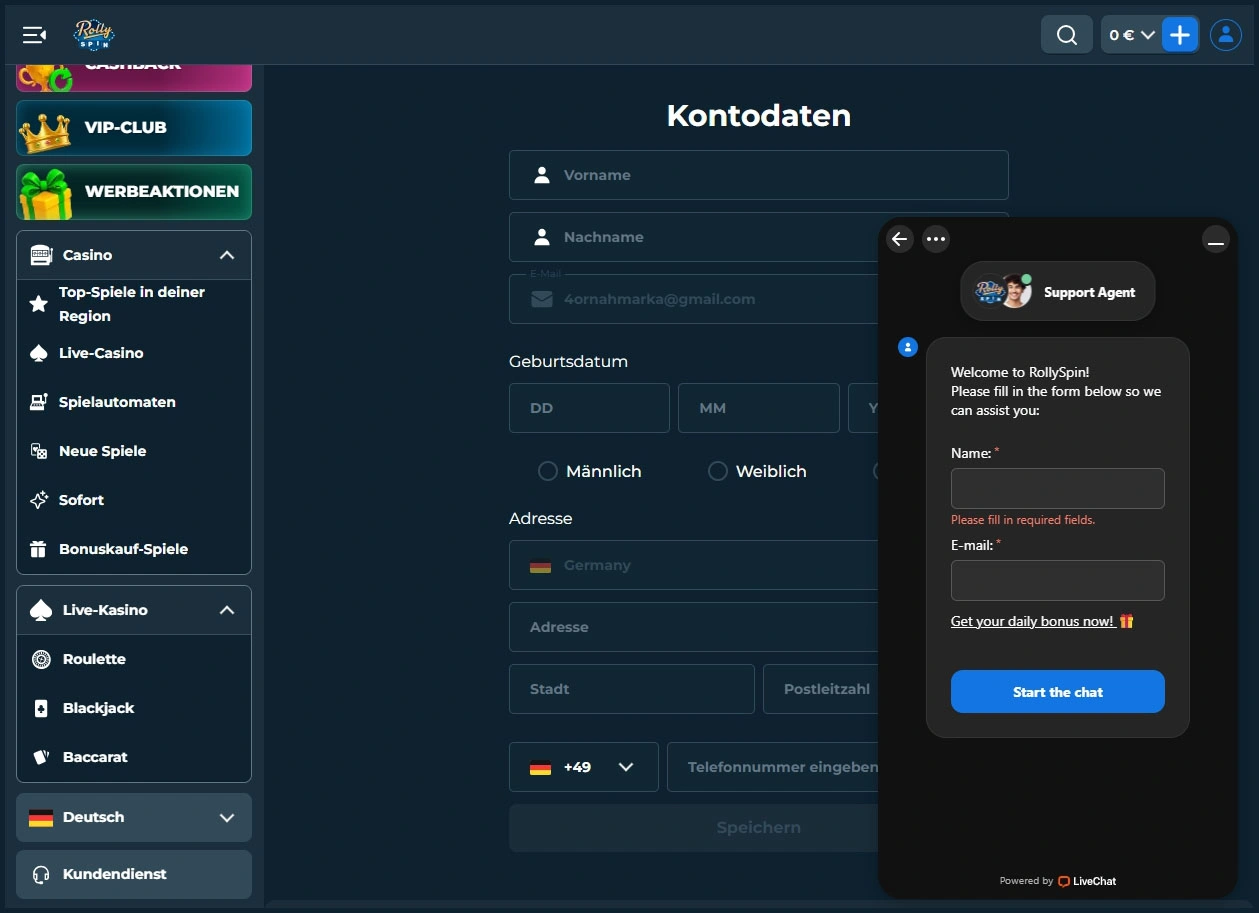Click the Get your daily bonus now link

pyautogui.click(x=1034, y=621)
